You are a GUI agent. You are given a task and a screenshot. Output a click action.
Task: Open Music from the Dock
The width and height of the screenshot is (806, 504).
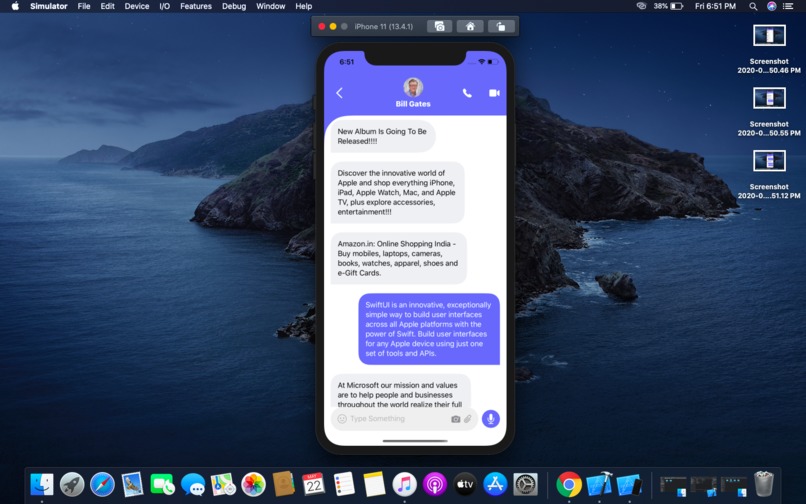tap(405, 484)
